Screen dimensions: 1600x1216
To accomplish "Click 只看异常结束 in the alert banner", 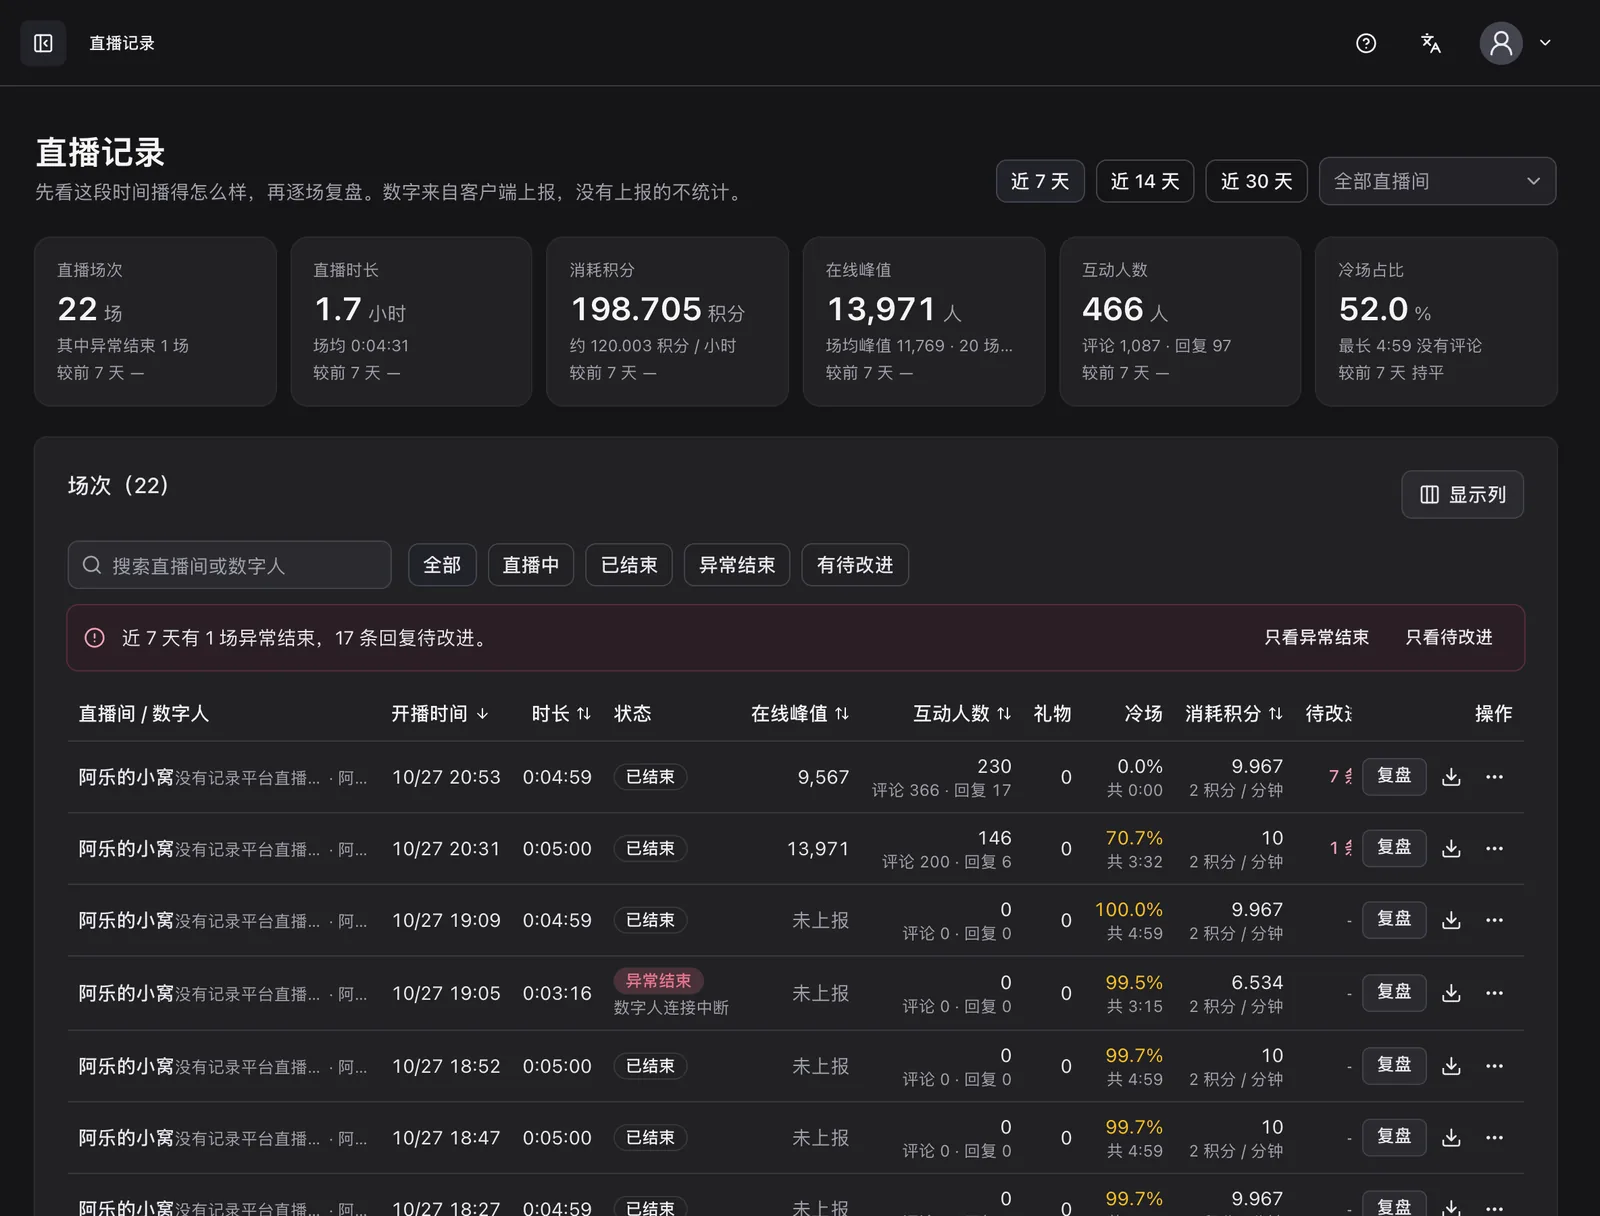I will (1316, 637).
